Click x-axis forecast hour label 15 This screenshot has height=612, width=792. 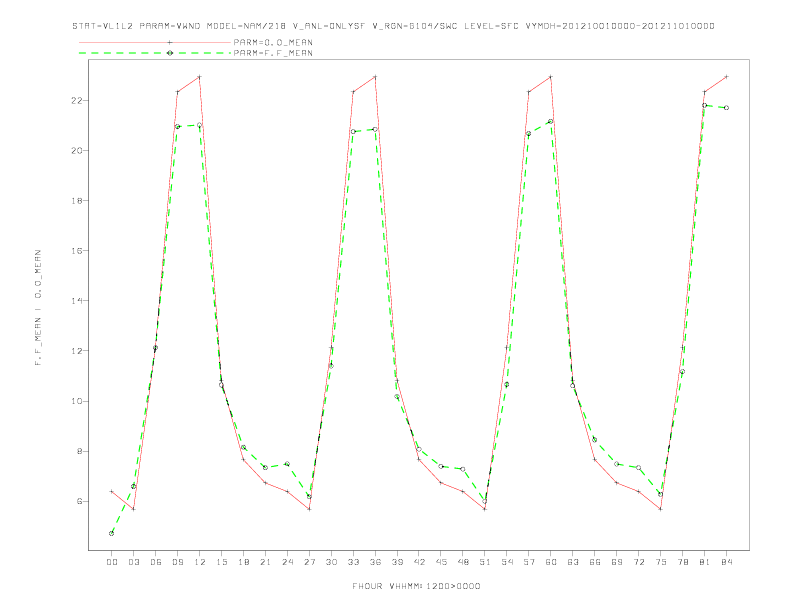coord(221,562)
